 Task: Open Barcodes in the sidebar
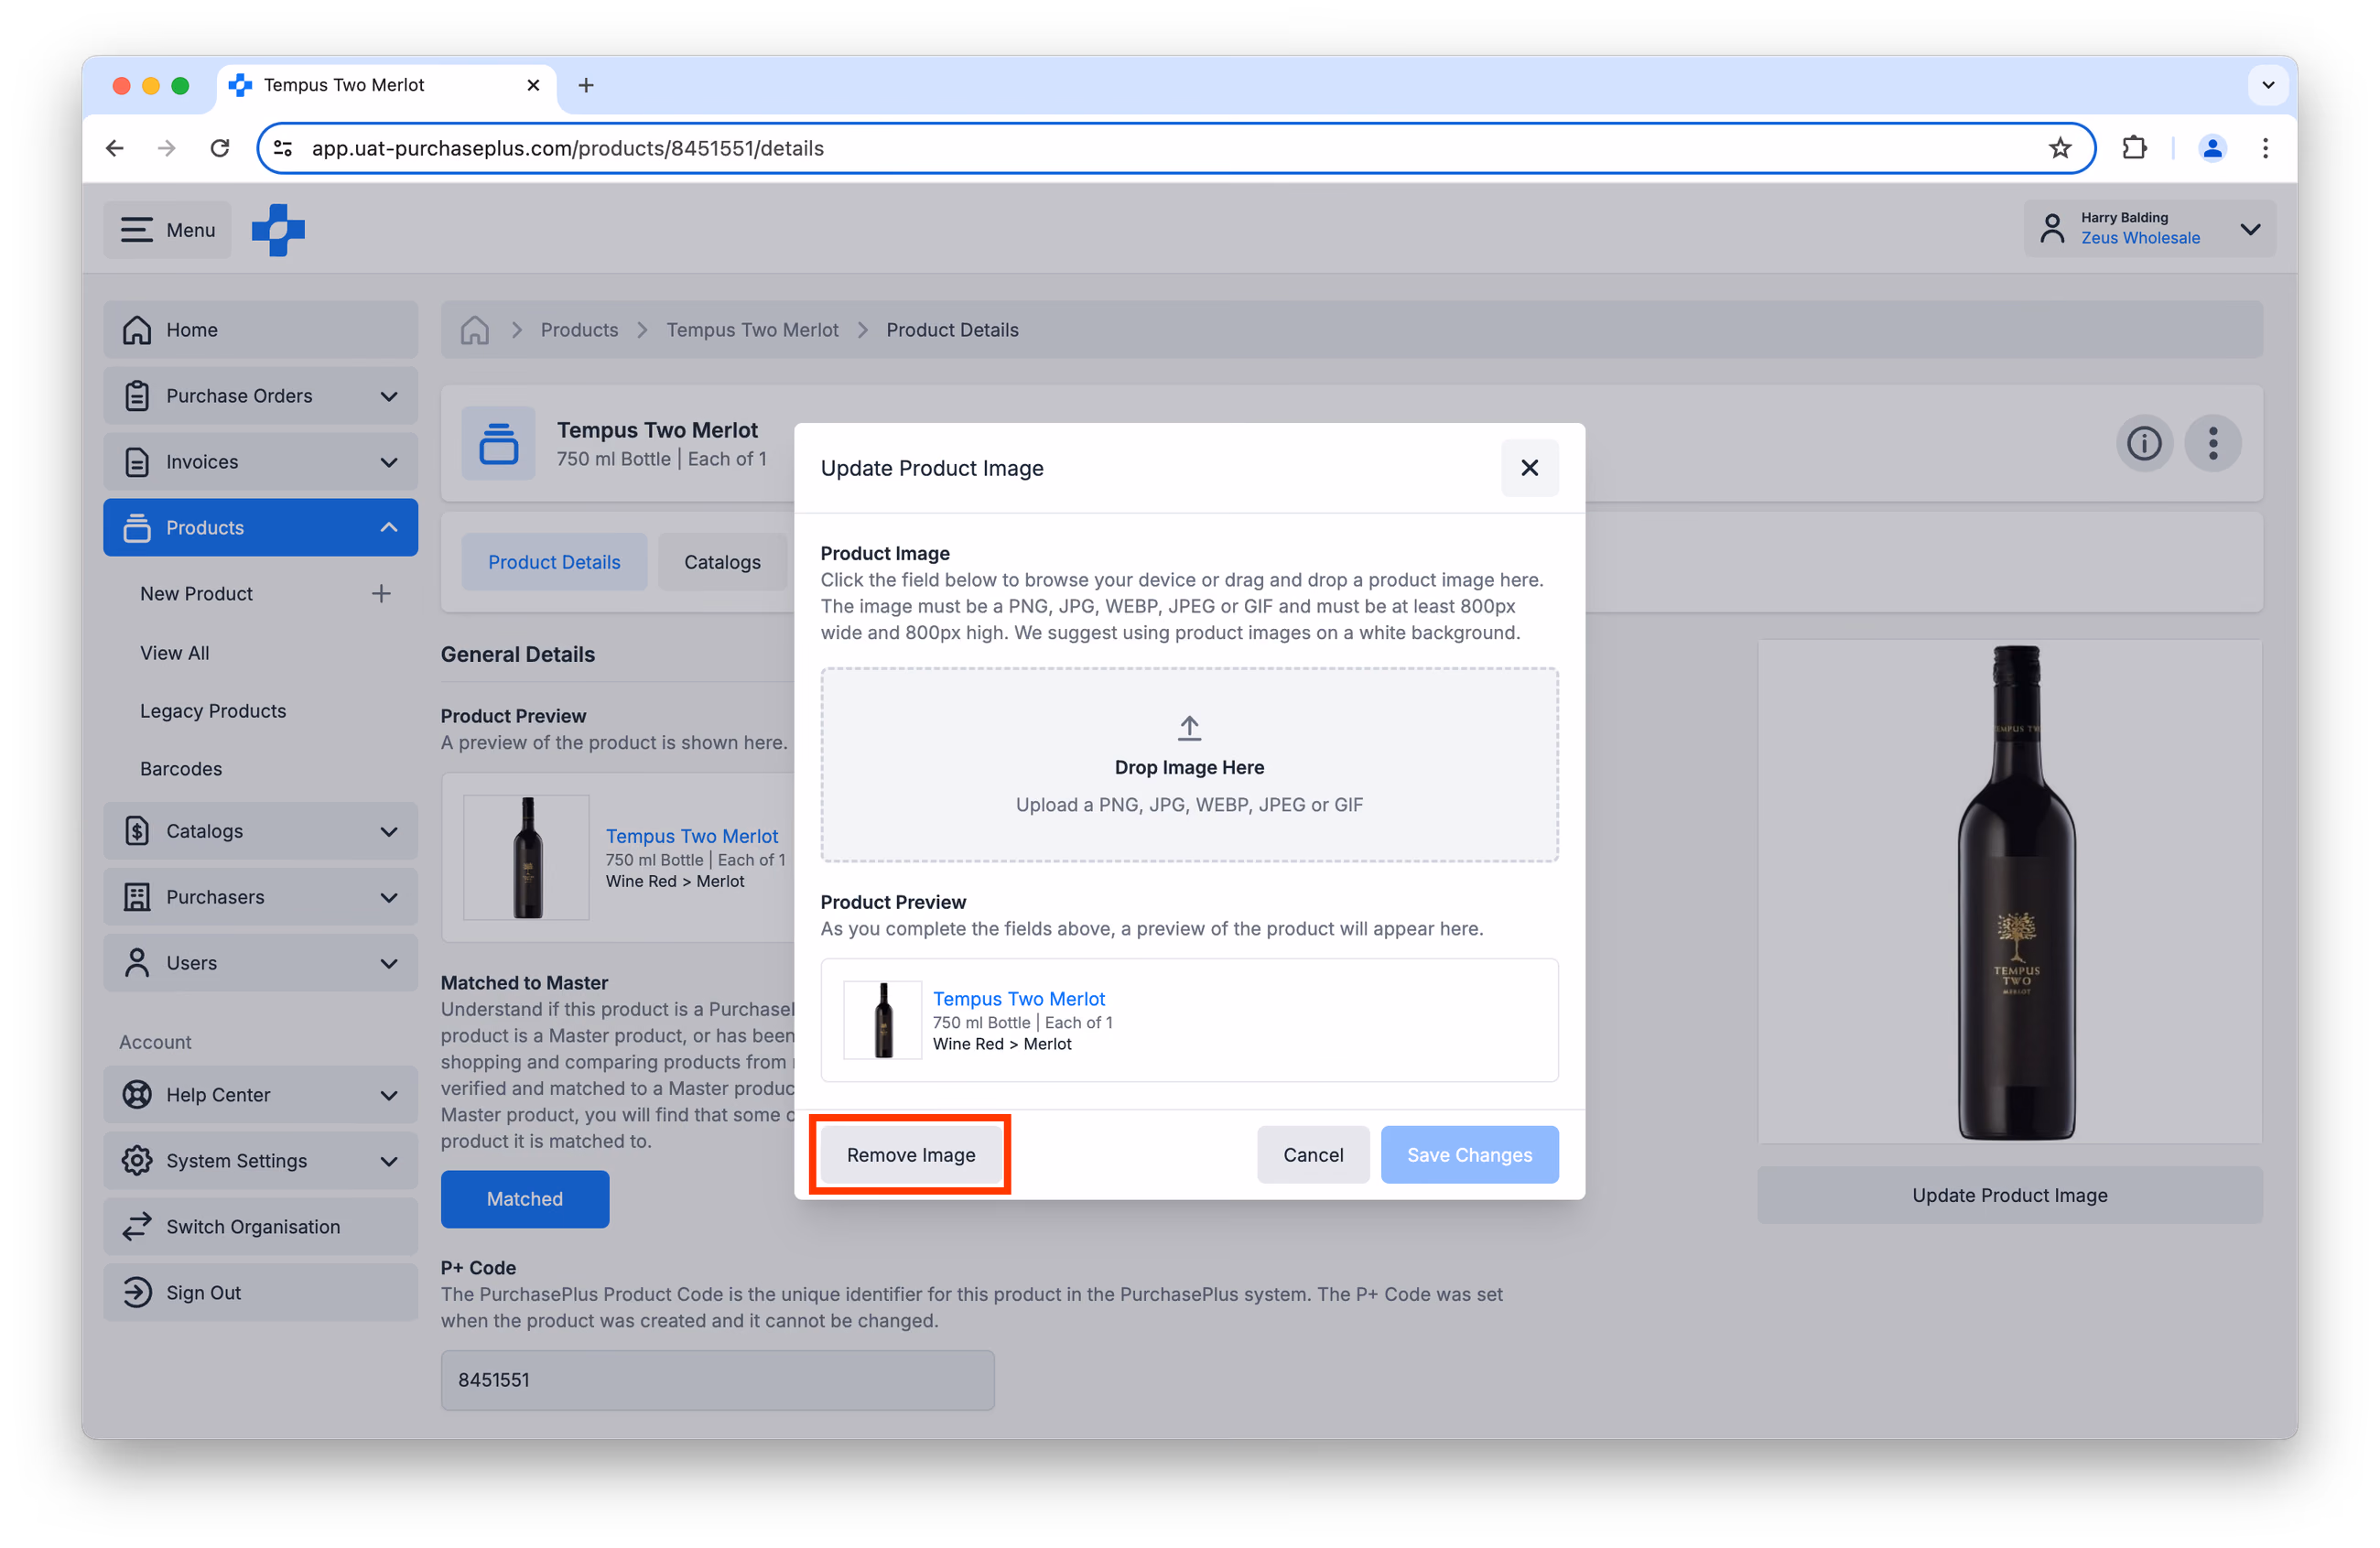click(180, 768)
